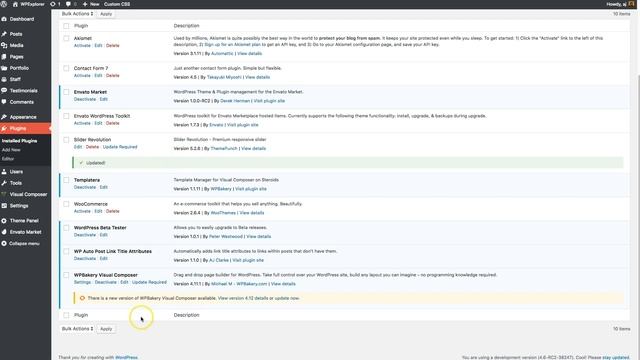Click the Appearance brush icon in the sidebar
Viewport: 640px width, 360px height.
point(4,117)
